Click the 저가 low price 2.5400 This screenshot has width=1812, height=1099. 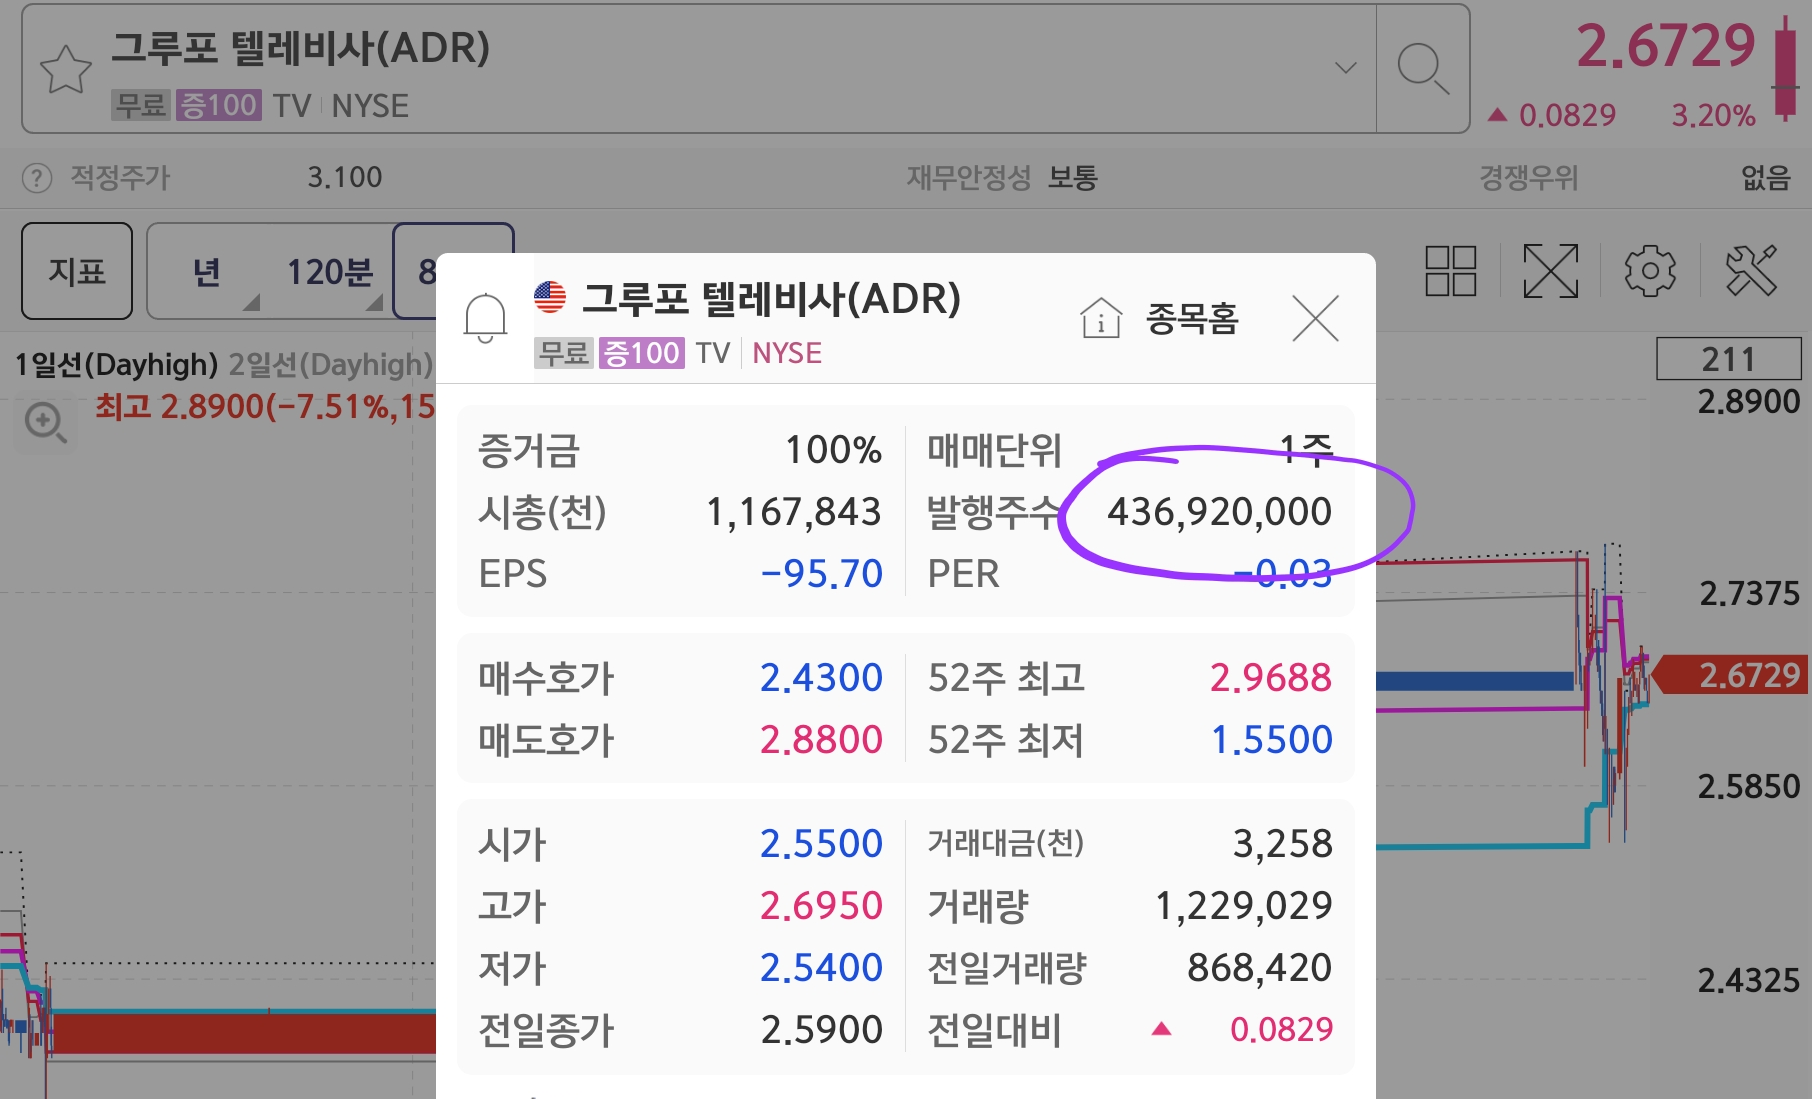(x=821, y=968)
